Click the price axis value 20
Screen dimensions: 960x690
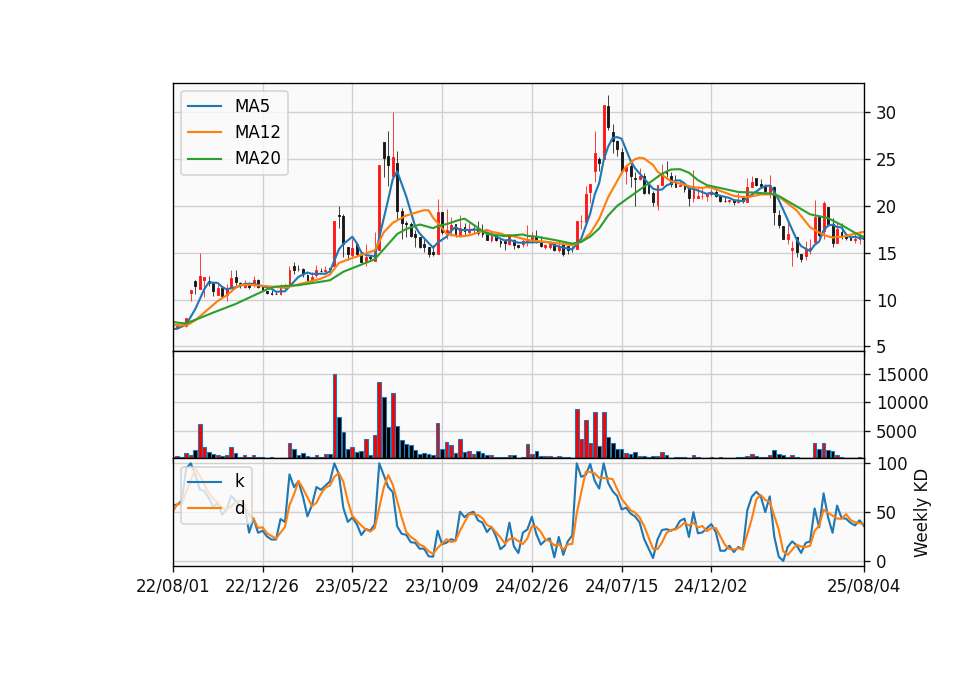[886, 207]
